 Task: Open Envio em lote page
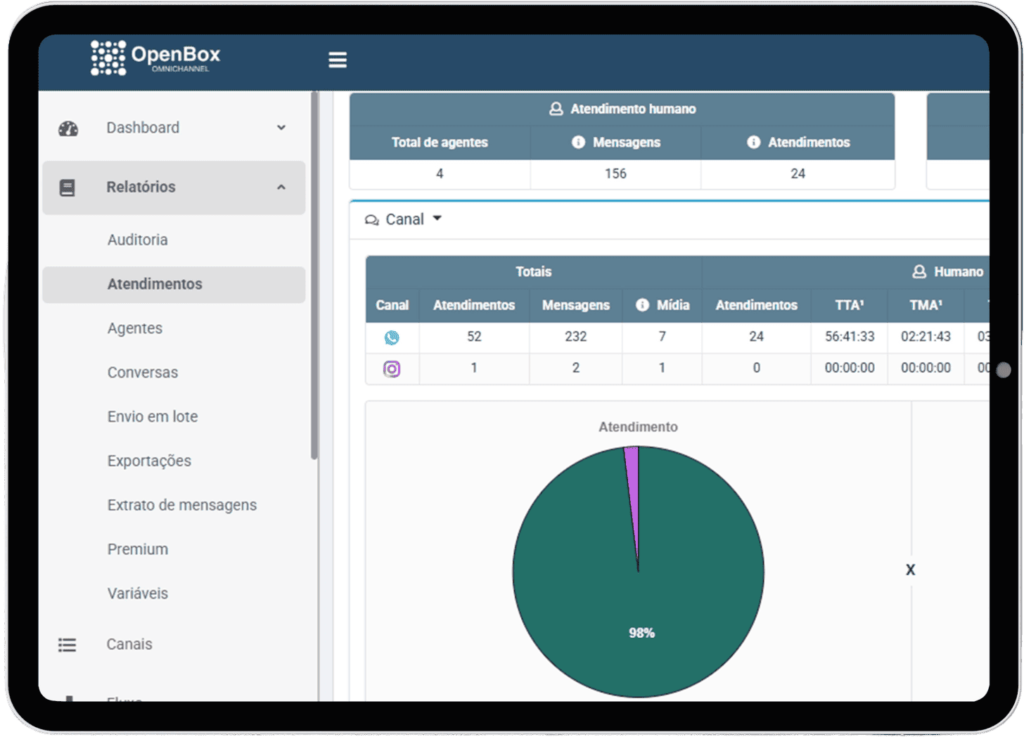tap(153, 417)
